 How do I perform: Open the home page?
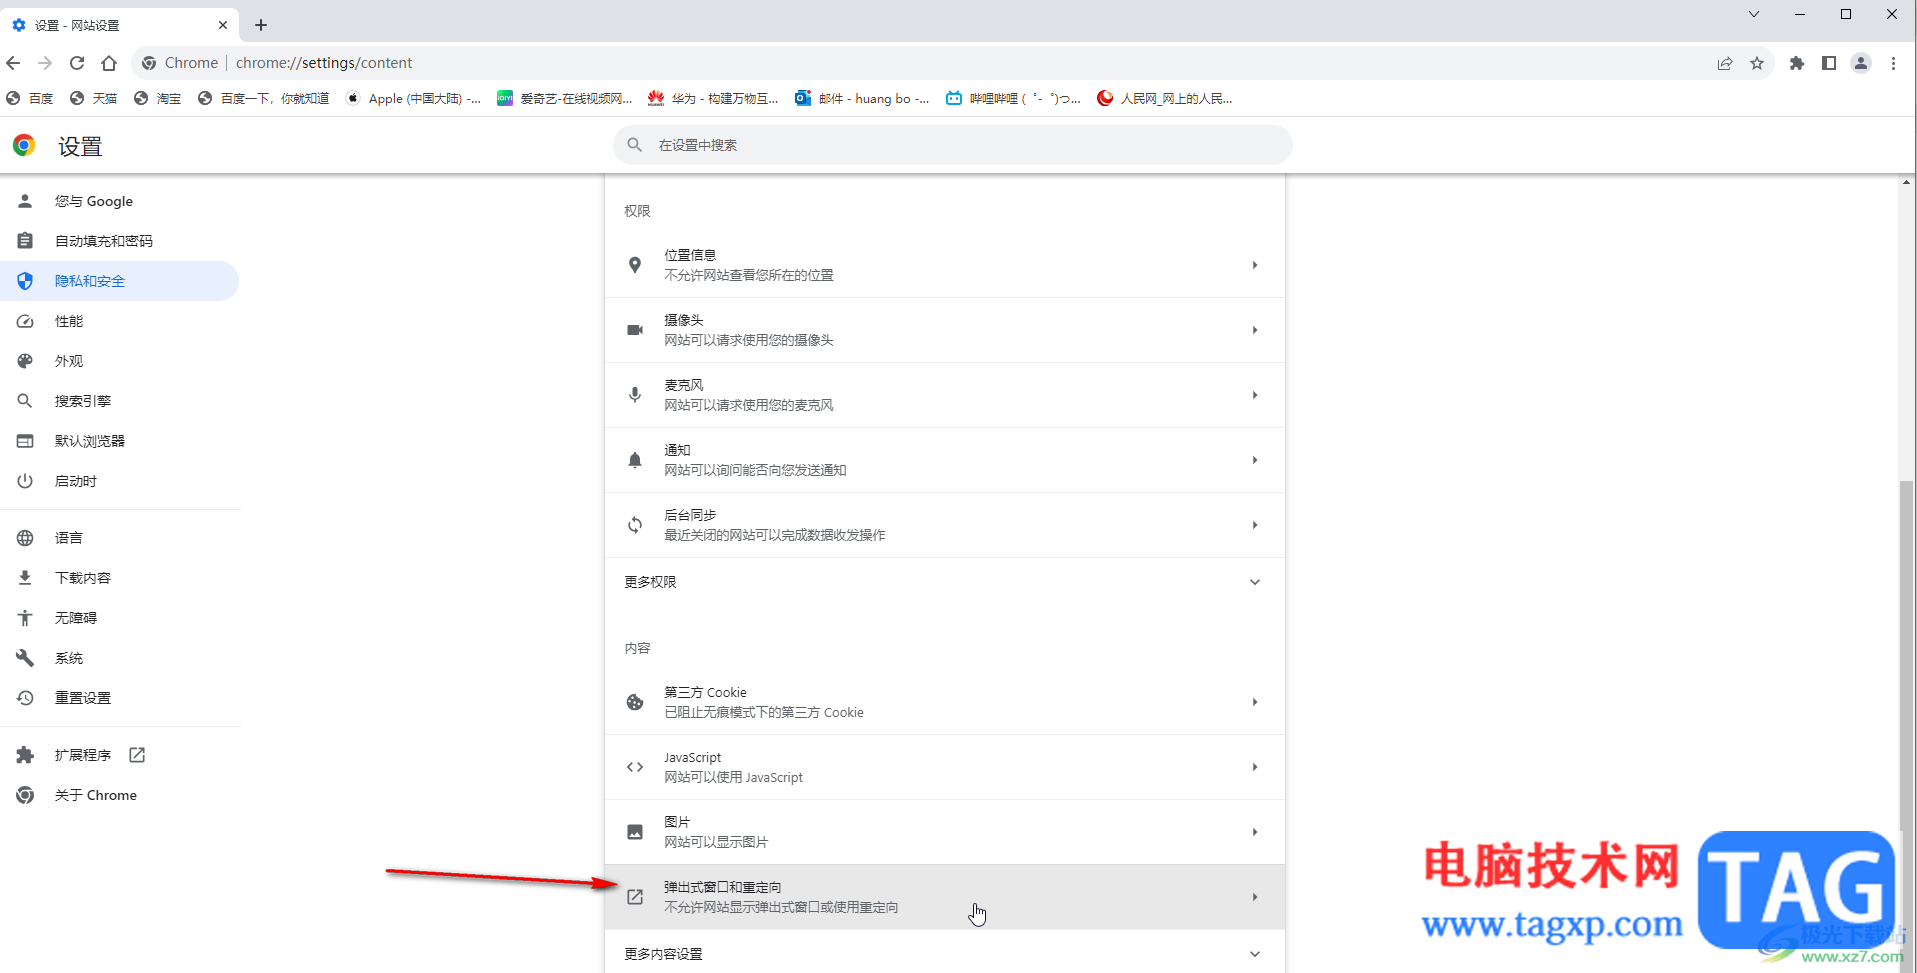point(109,63)
